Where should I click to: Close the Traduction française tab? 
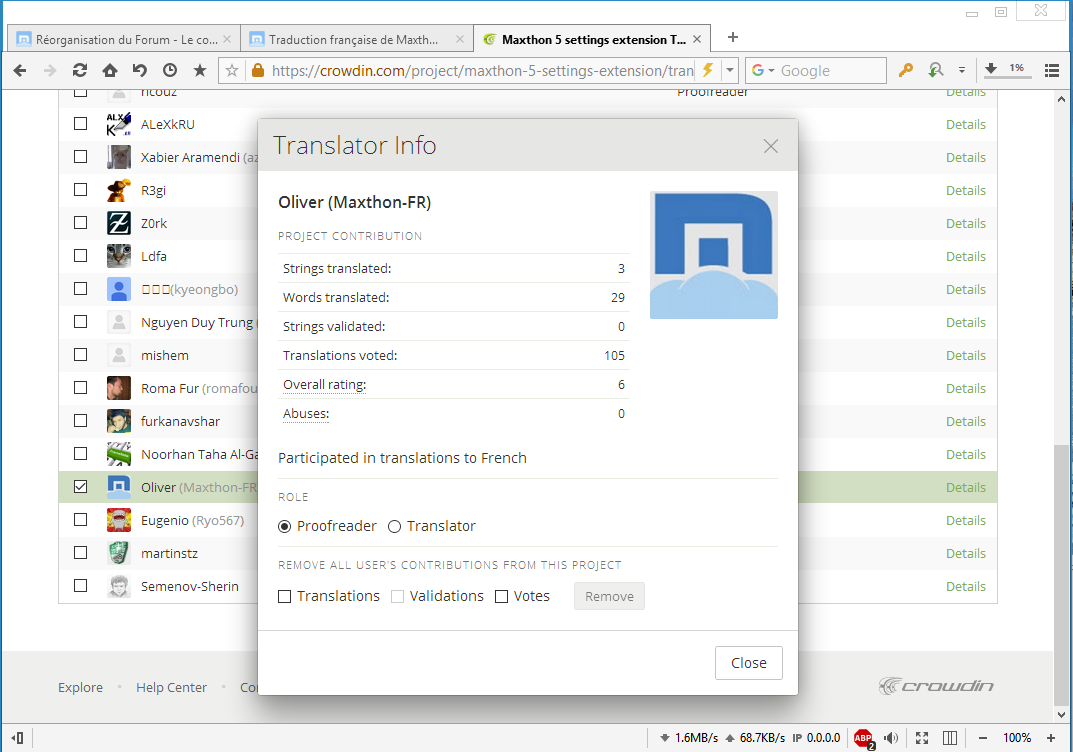click(460, 40)
